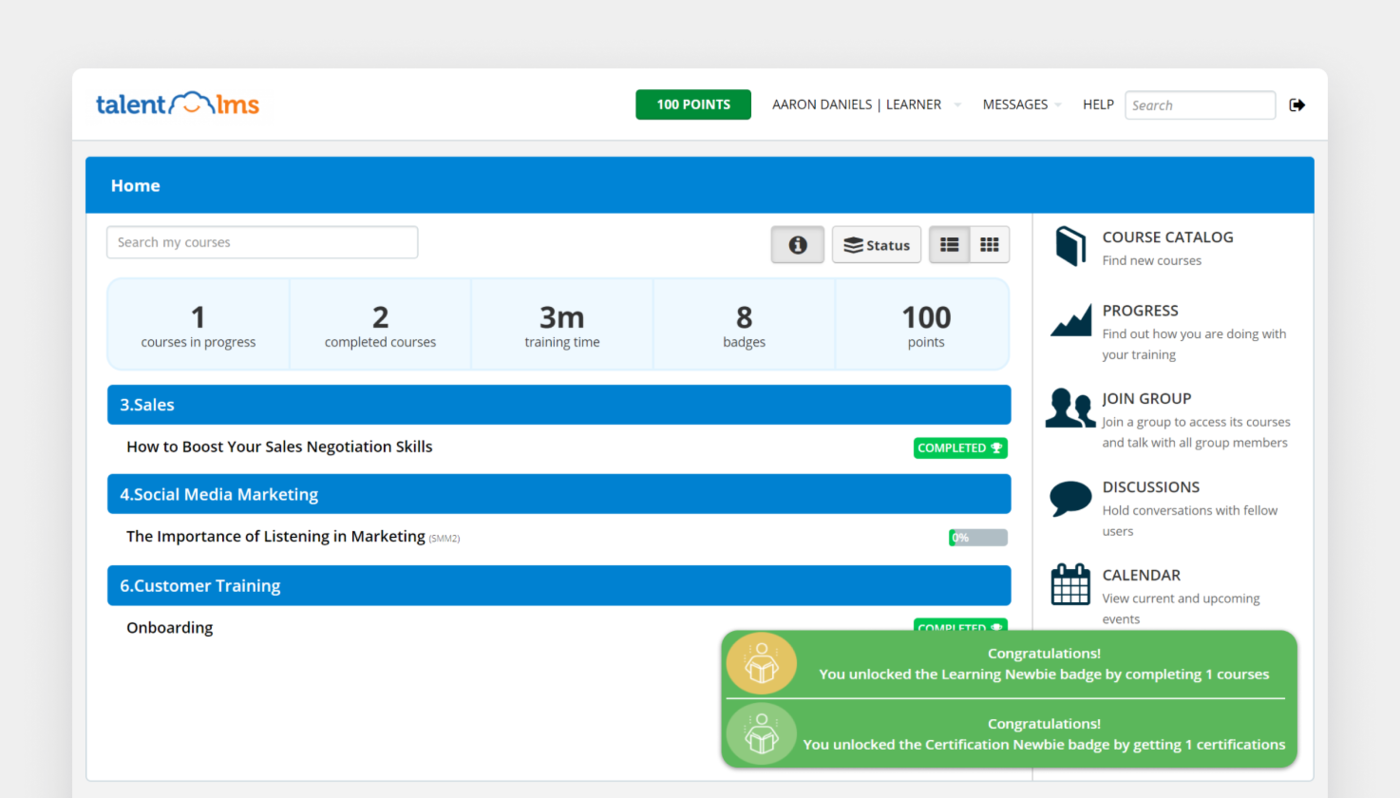The width and height of the screenshot is (1400, 798).
Task: Click the 6.Customer Training category header
Action: [559, 586]
